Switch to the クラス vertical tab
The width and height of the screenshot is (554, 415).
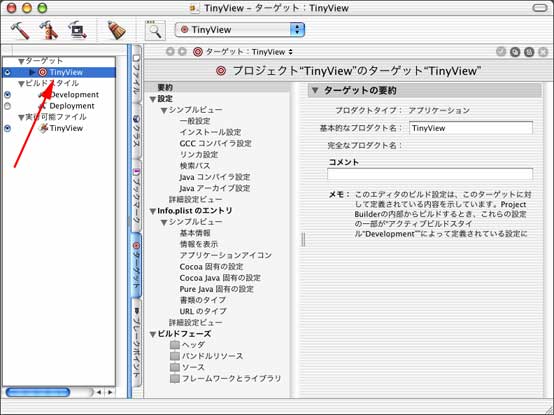(136, 131)
